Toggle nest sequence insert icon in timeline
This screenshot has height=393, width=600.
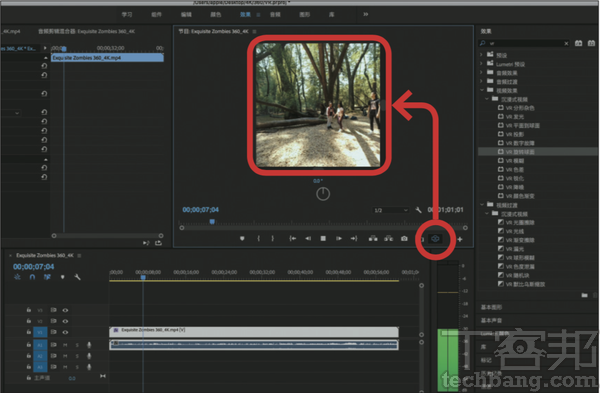pos(17,277)
